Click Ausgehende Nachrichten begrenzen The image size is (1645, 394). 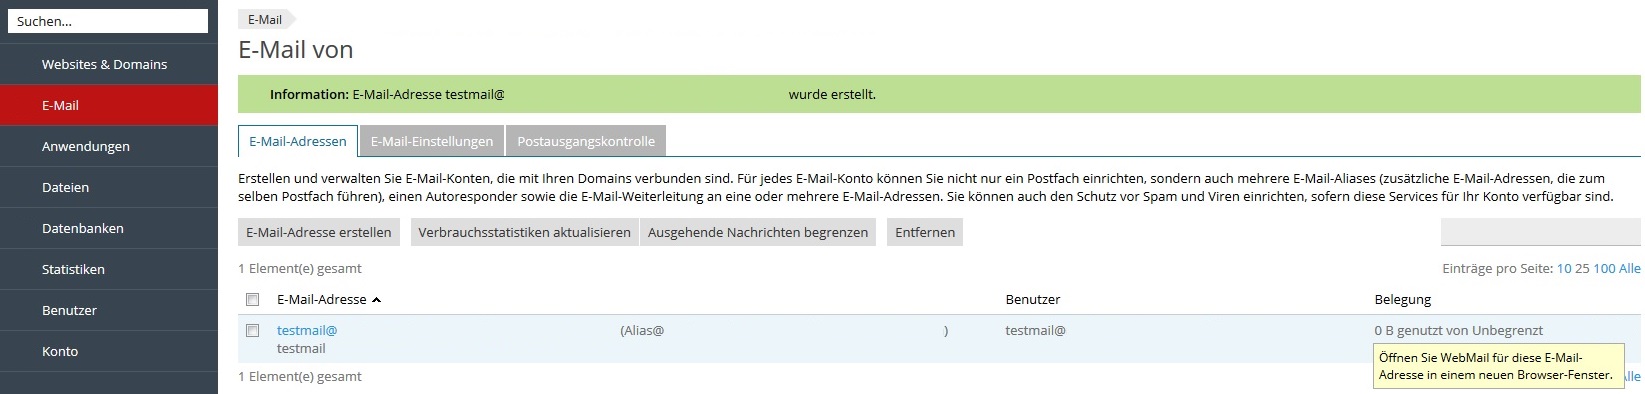(x=758, y=232)
